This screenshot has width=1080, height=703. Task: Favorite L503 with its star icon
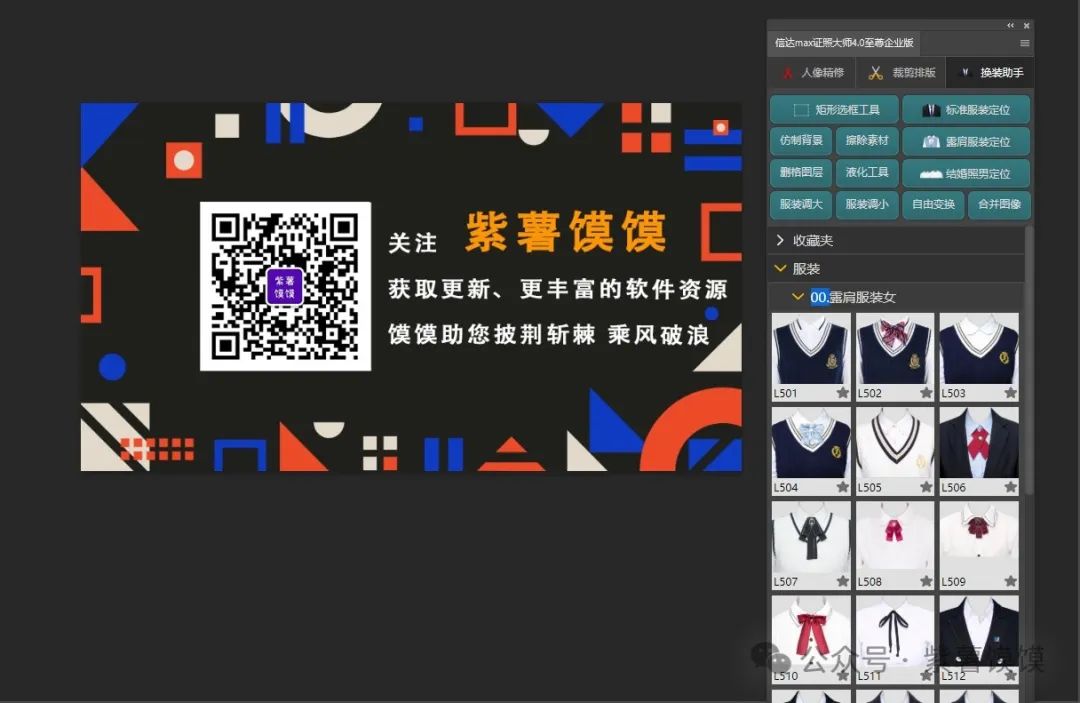click(x=1010, y=392)
